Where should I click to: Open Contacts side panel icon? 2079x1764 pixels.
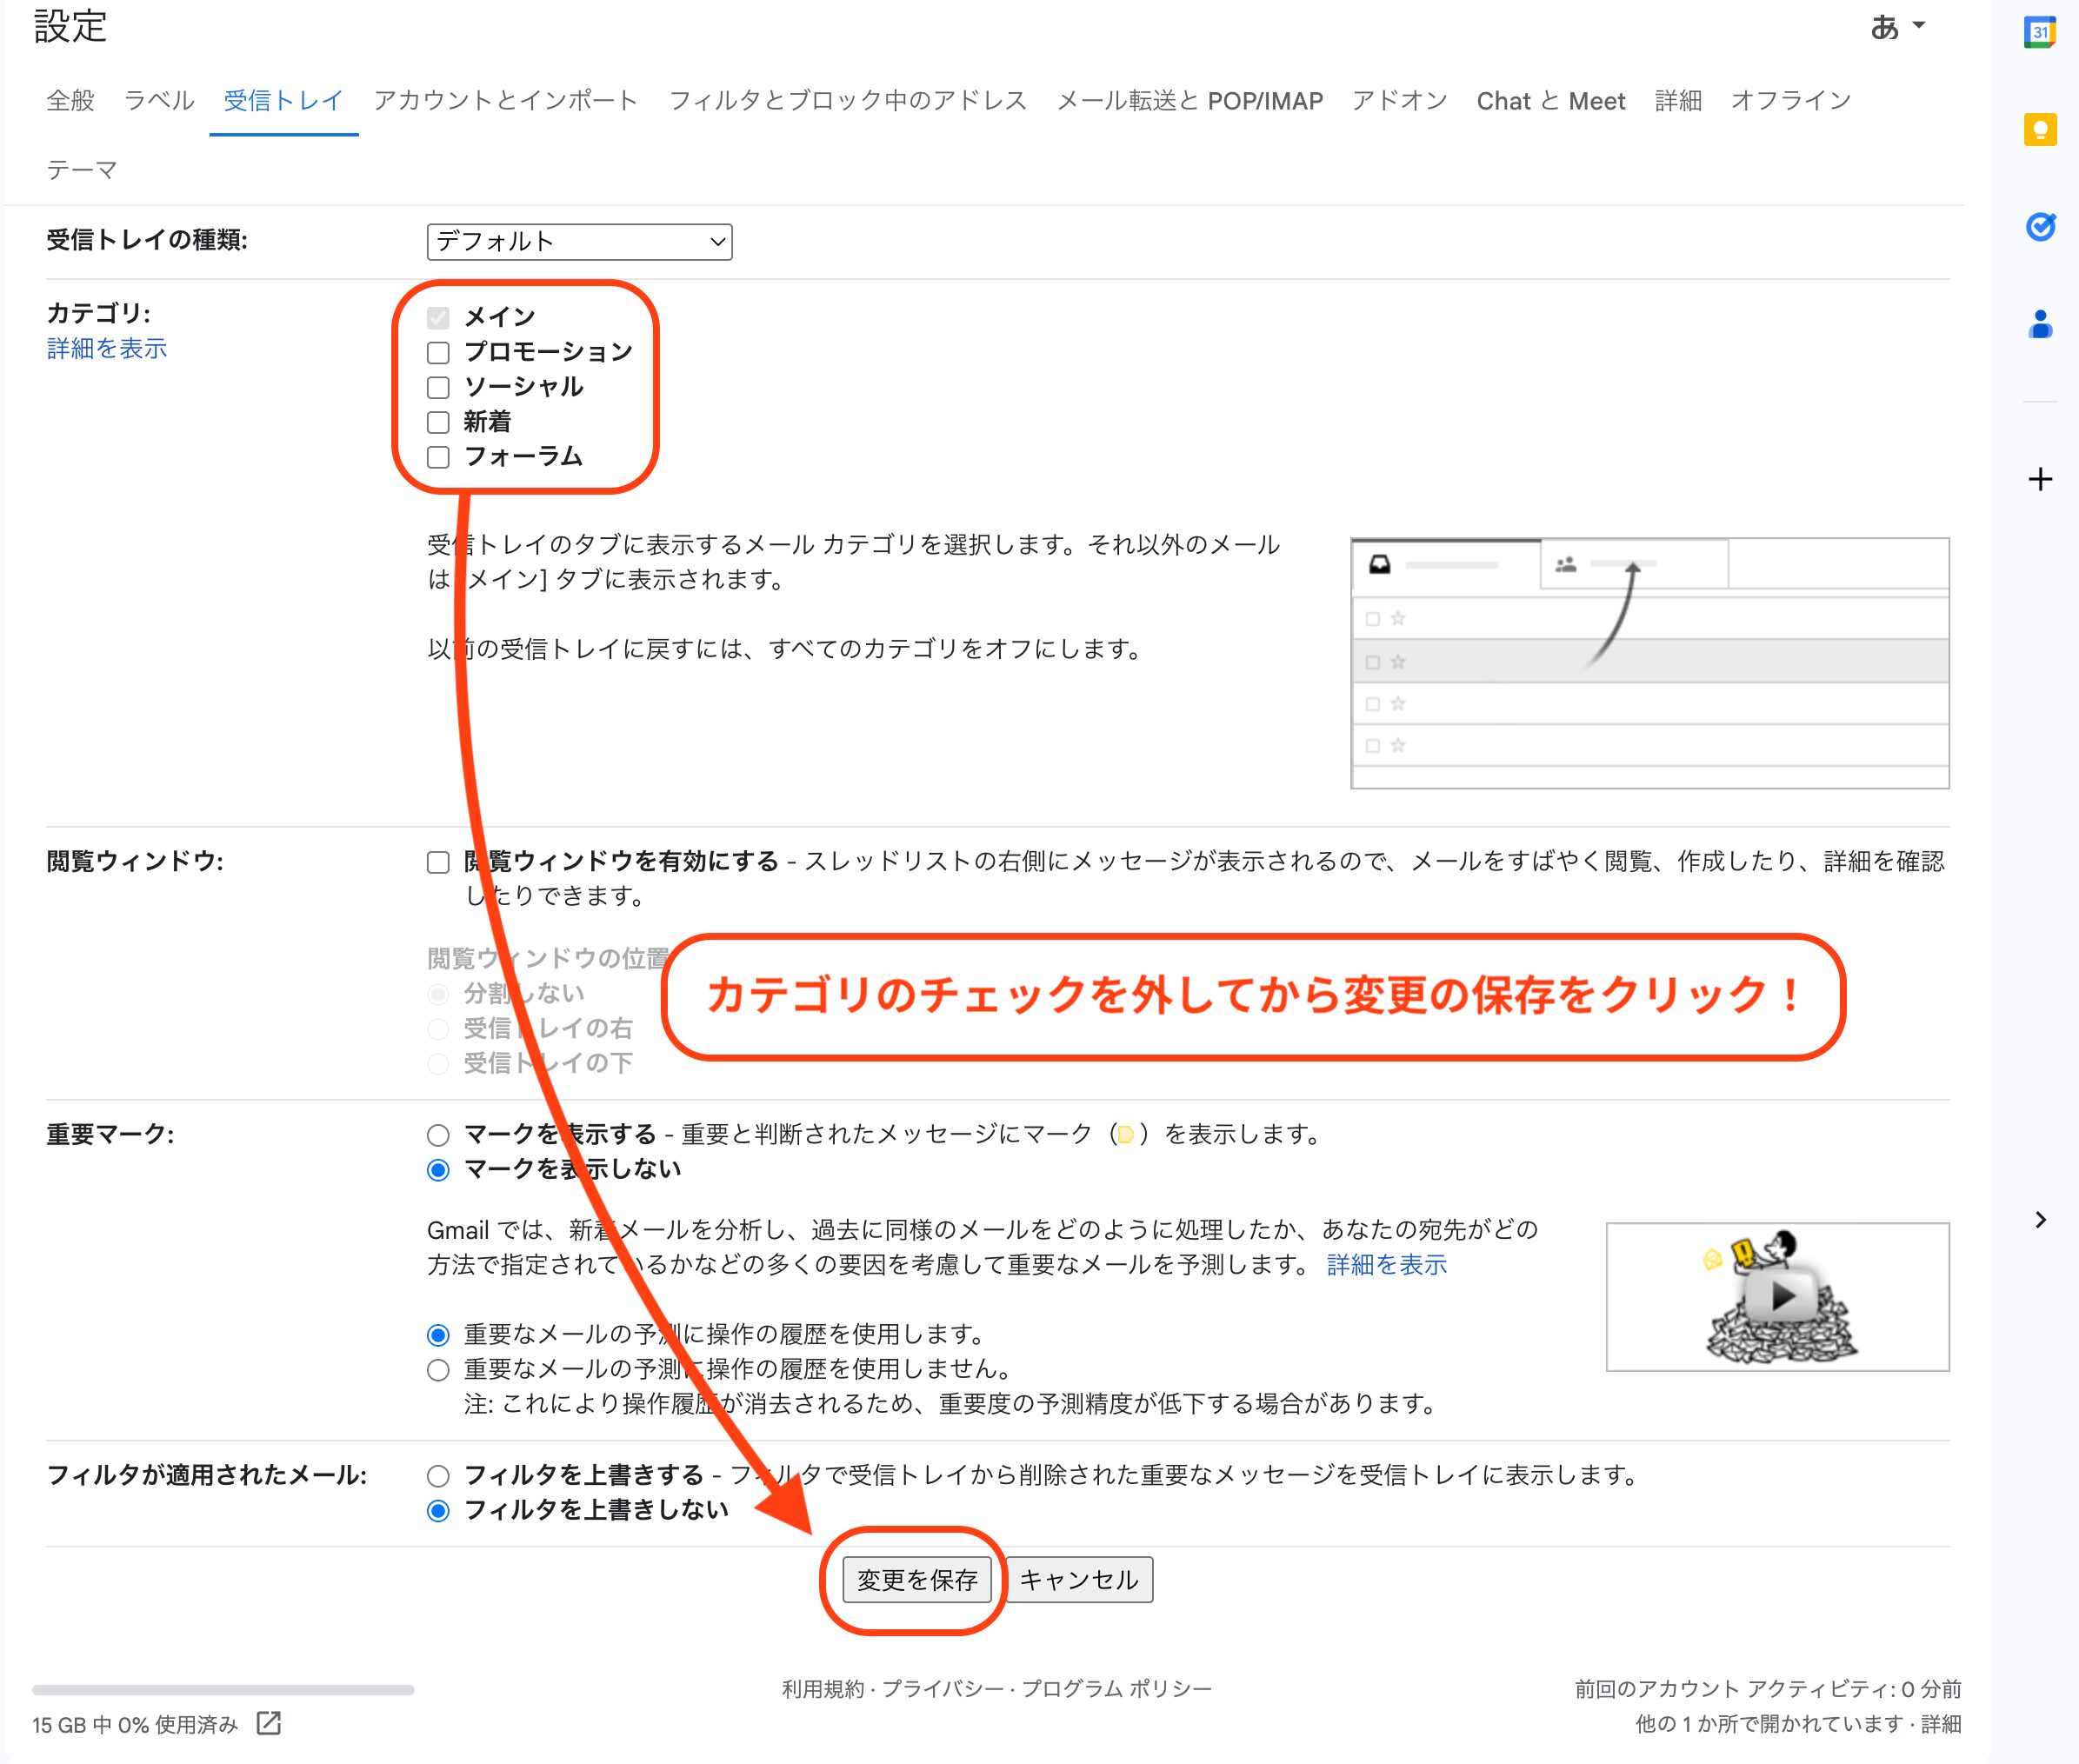[x=2039, y=324]
